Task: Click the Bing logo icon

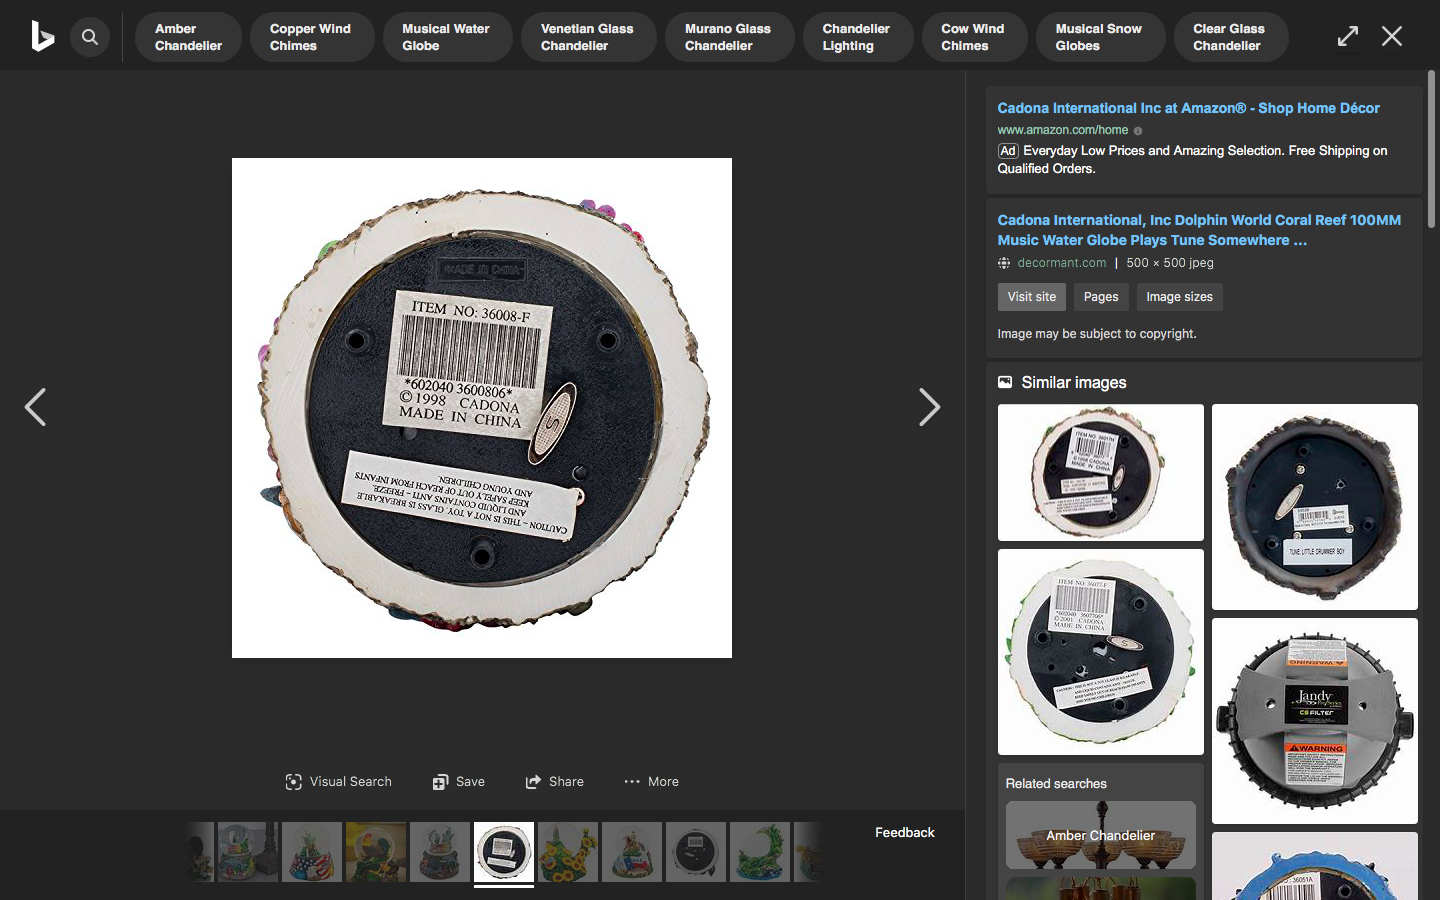Action: (42, 37)
